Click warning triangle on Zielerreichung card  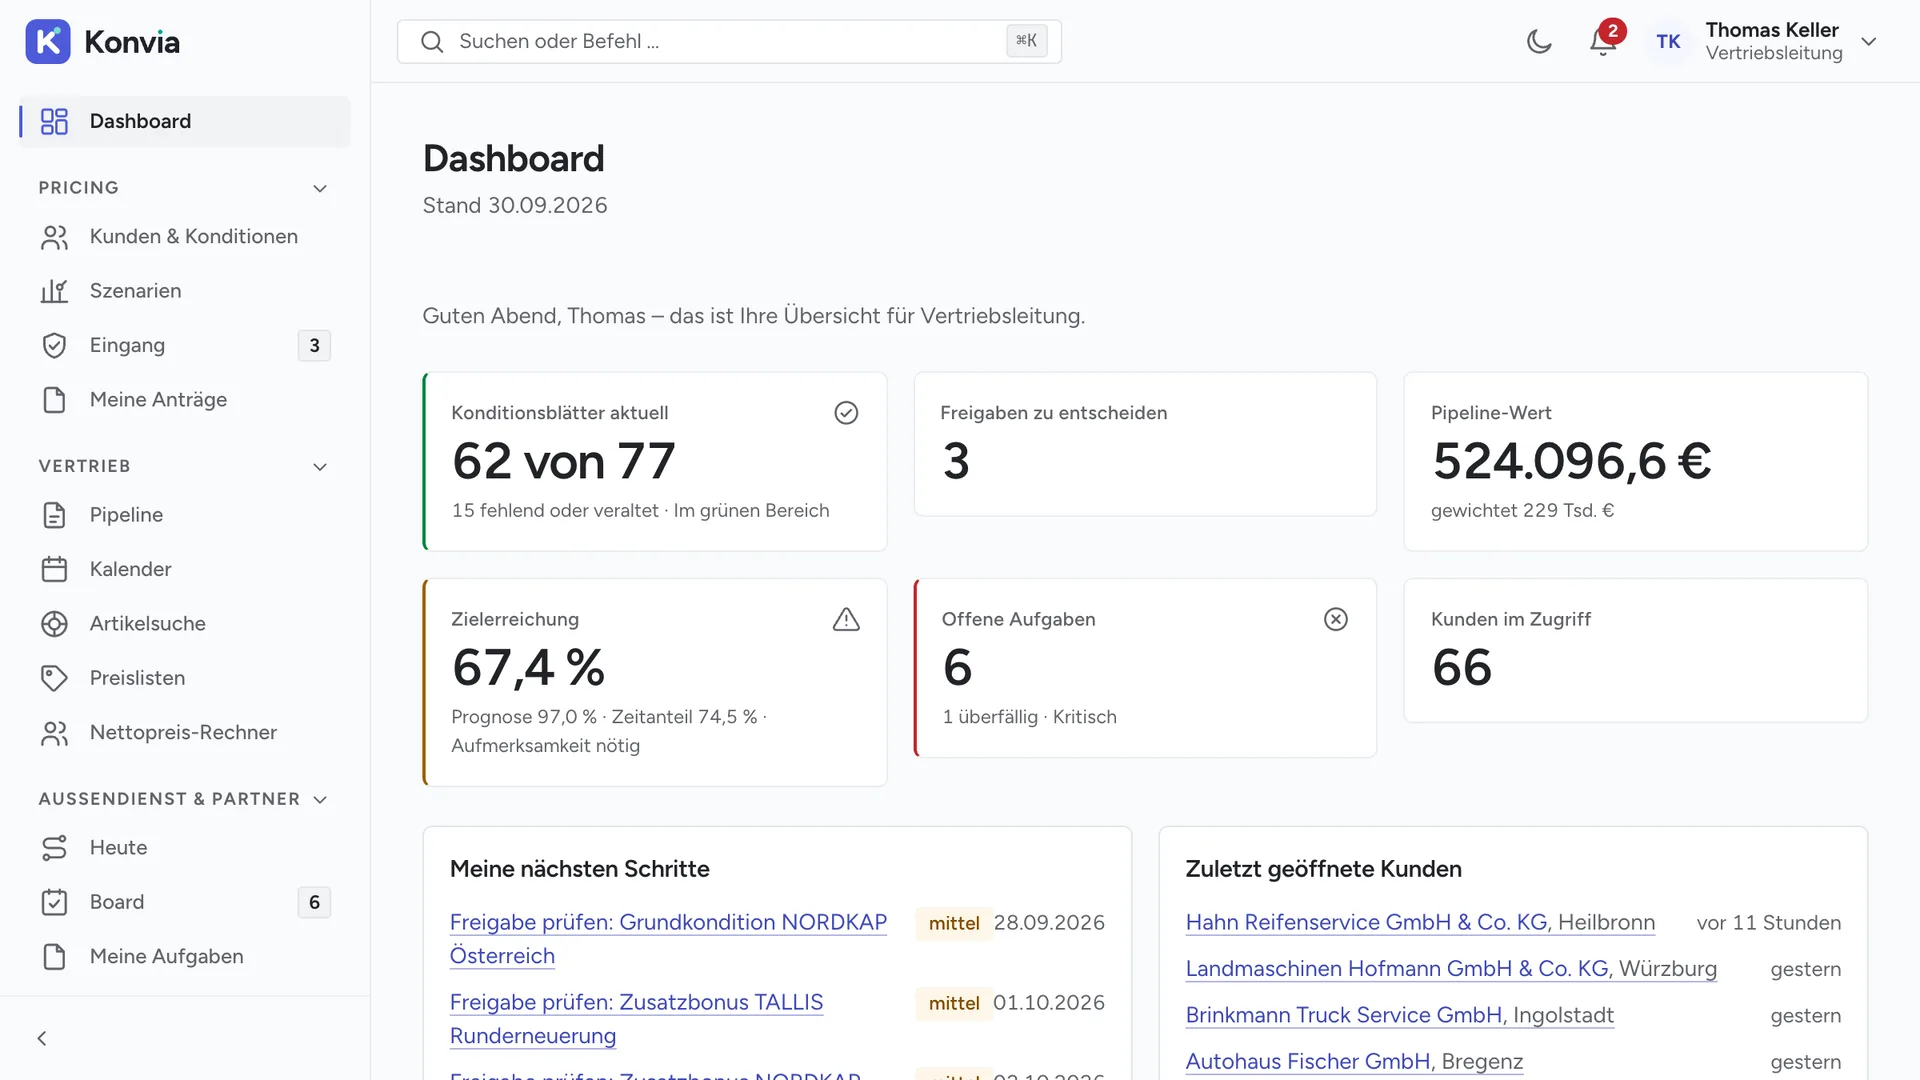846,619
